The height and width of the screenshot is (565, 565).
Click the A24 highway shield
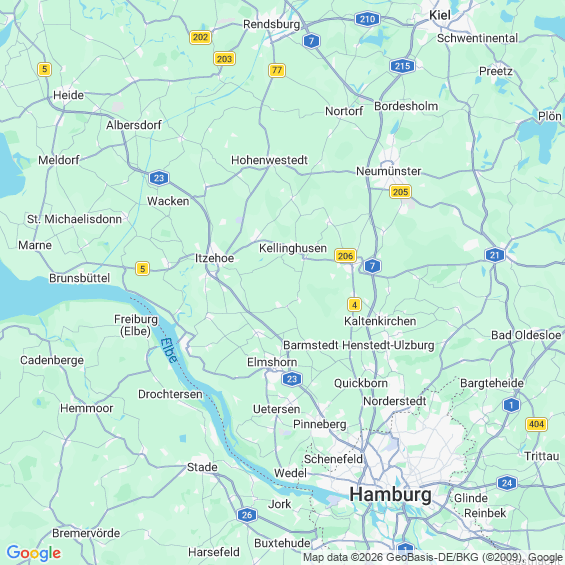click(506, 483)
